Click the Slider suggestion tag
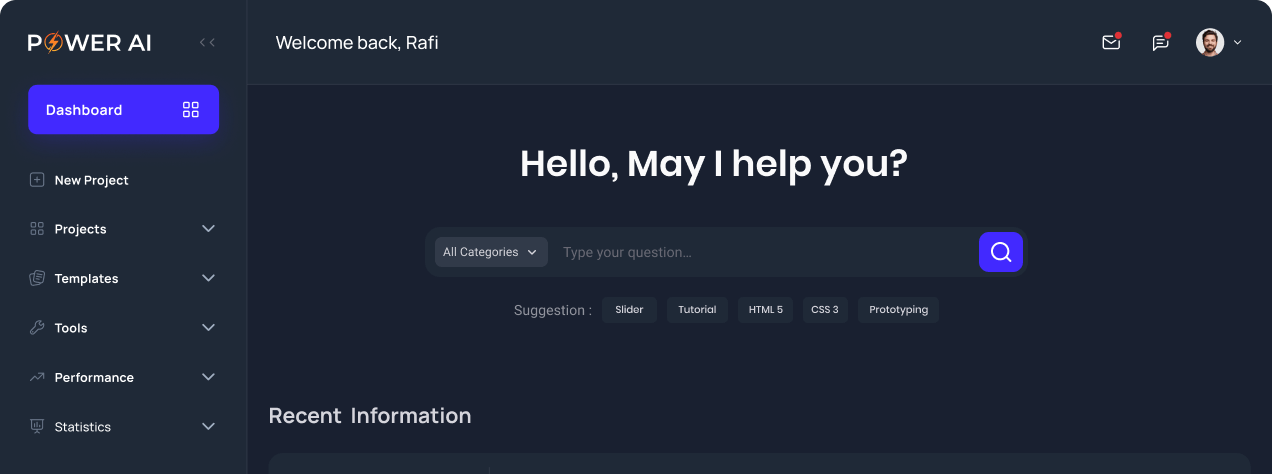 tap(629, 310)
